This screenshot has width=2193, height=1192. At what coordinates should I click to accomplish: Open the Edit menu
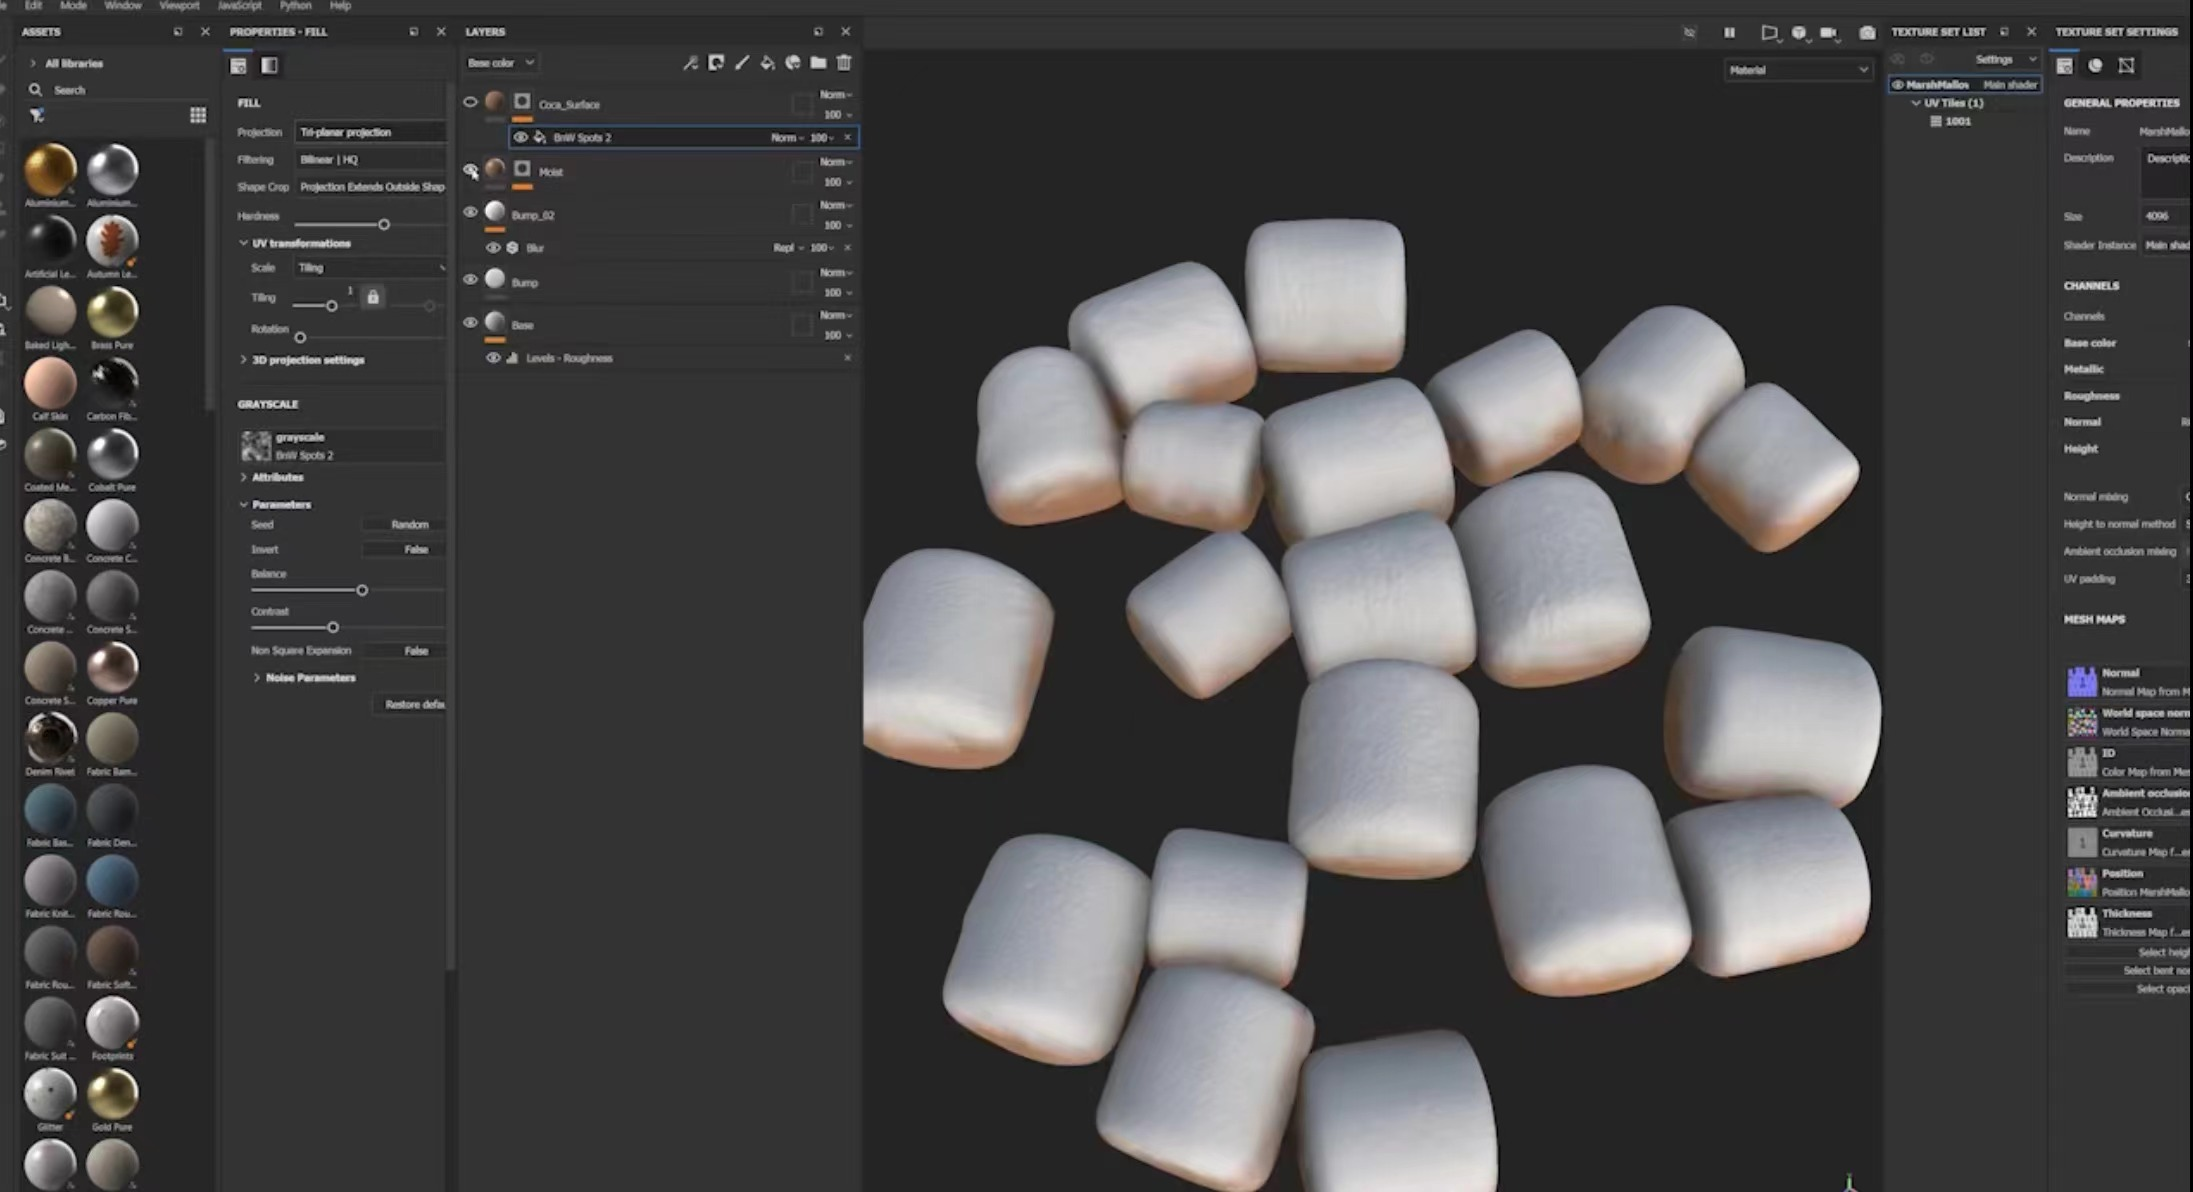tap(33, 6)
